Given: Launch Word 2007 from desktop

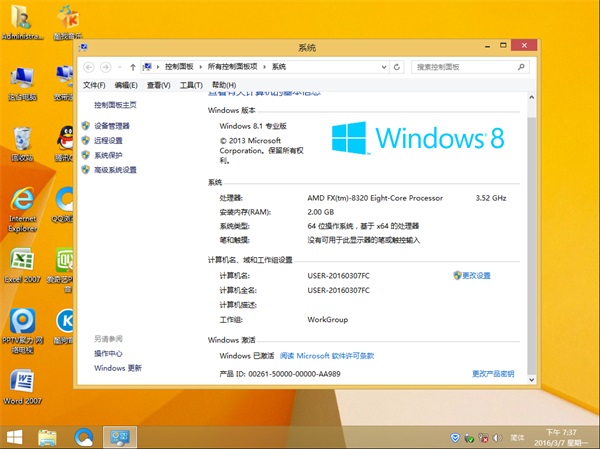Looking at the screenshot, I should pos(22,384).
